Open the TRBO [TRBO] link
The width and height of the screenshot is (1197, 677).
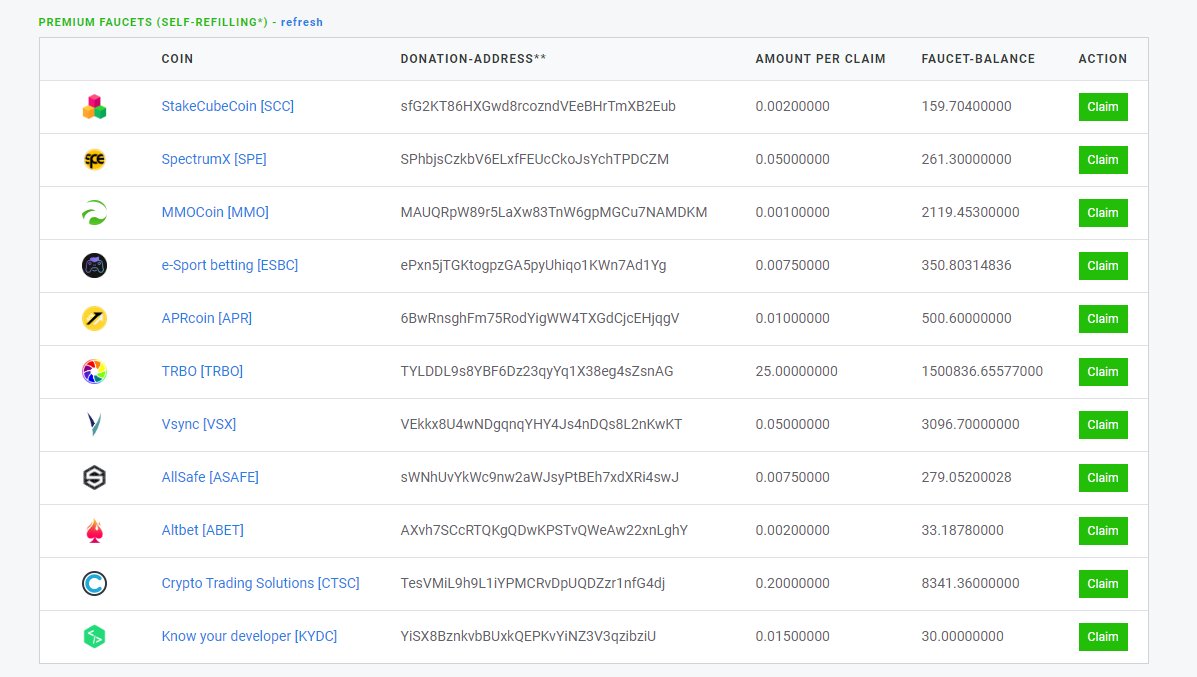tap(202, 371)
